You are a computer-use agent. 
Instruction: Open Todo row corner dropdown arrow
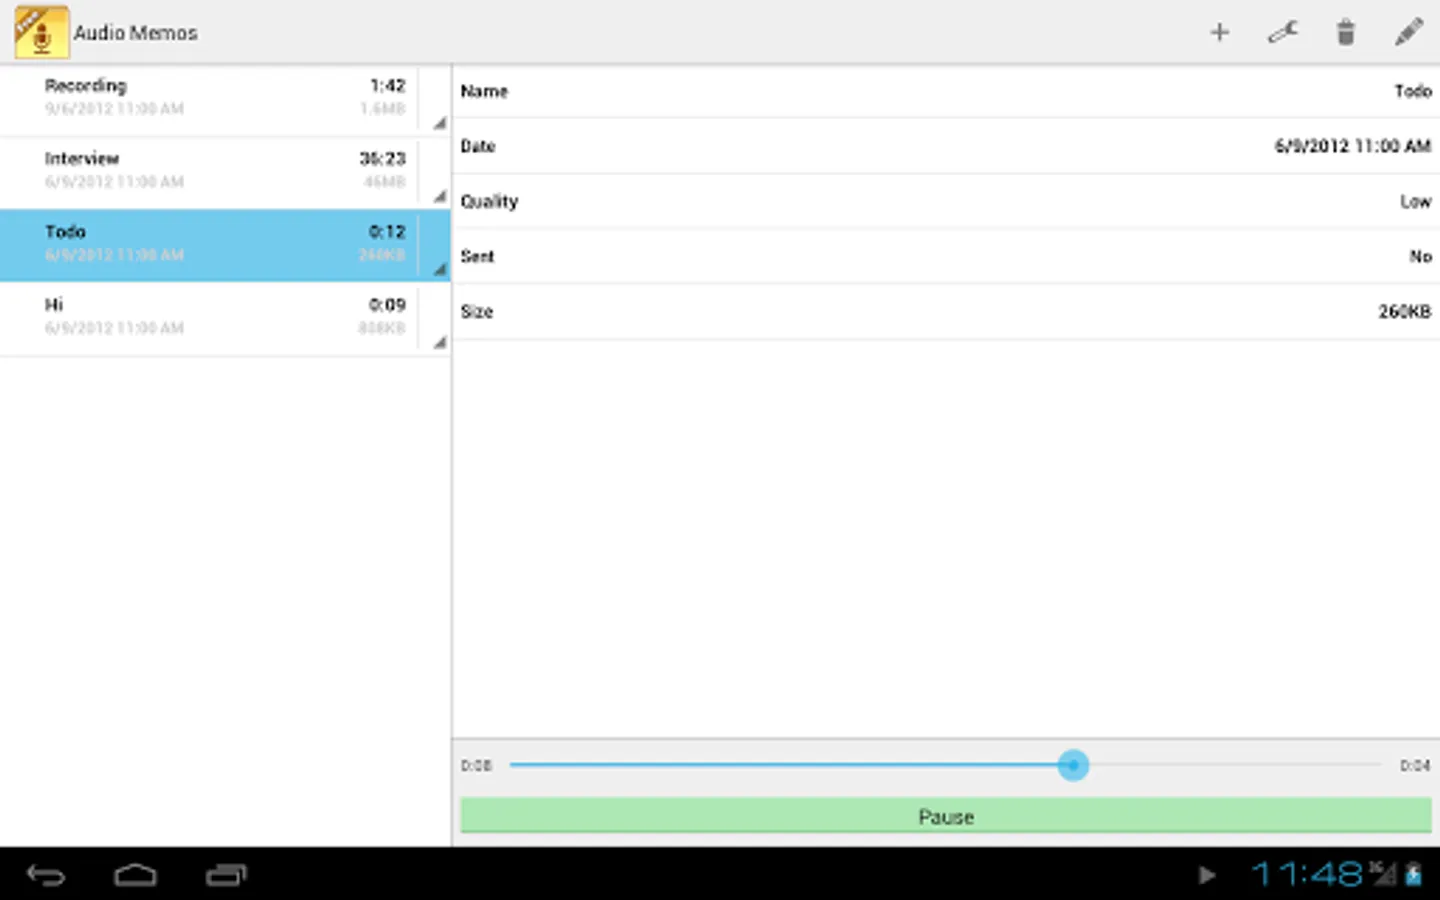click(439, 269)
